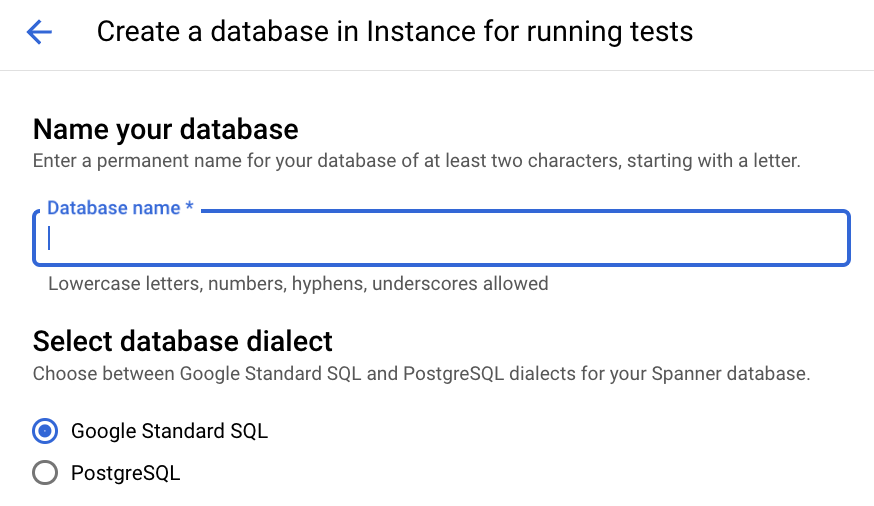Click the PostgreSQL option label text
The width and height of the screenshot is (874, 506).
[125, 473]
